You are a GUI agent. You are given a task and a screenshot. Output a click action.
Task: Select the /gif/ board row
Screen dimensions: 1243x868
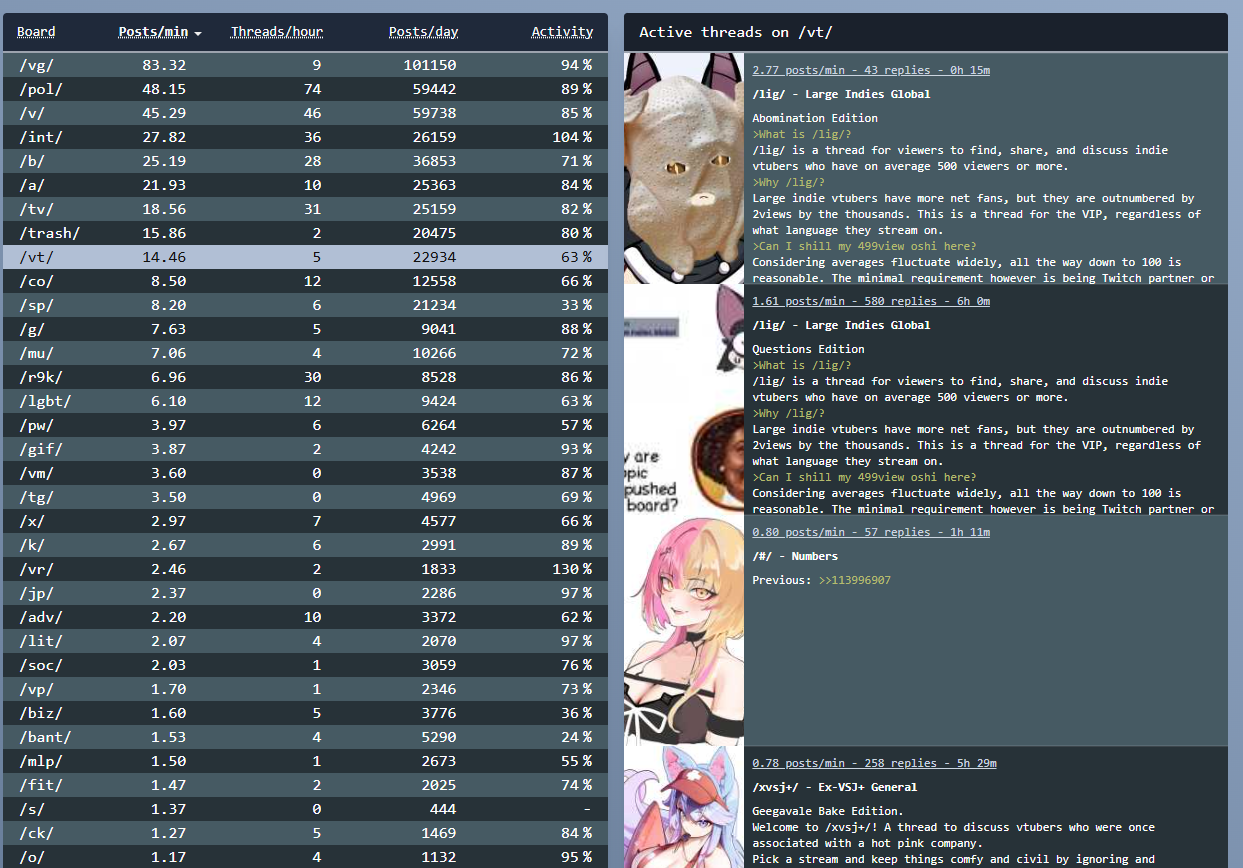coord(305,449)
